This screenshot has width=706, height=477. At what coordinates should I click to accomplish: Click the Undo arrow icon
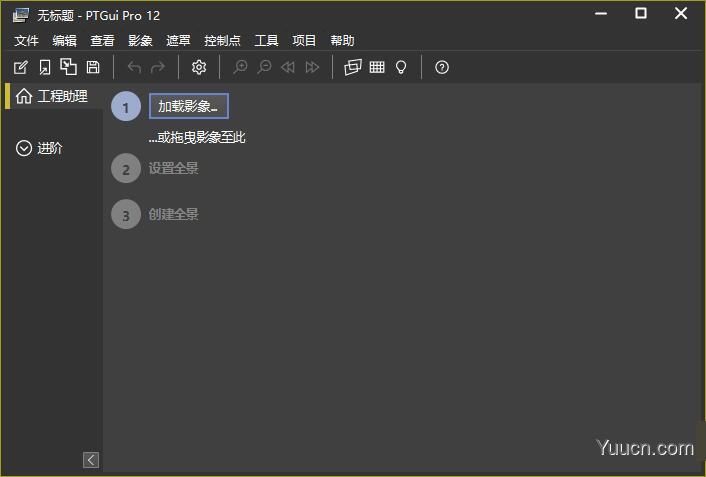point(134,68)
